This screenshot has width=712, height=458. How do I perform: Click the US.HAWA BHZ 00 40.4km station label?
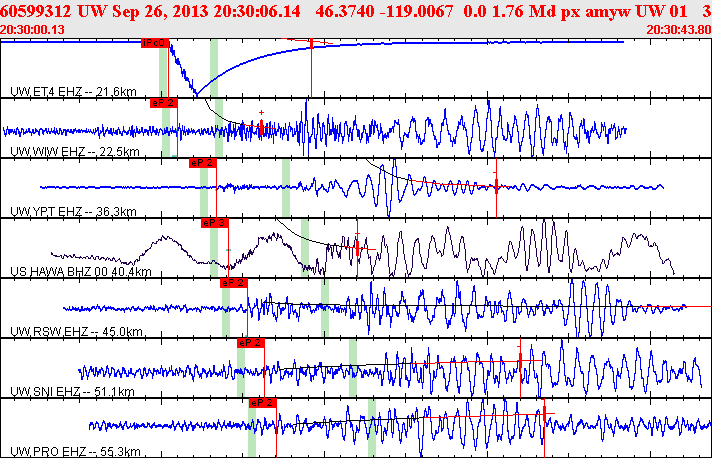pyautogui.click(x=81, y=271)
